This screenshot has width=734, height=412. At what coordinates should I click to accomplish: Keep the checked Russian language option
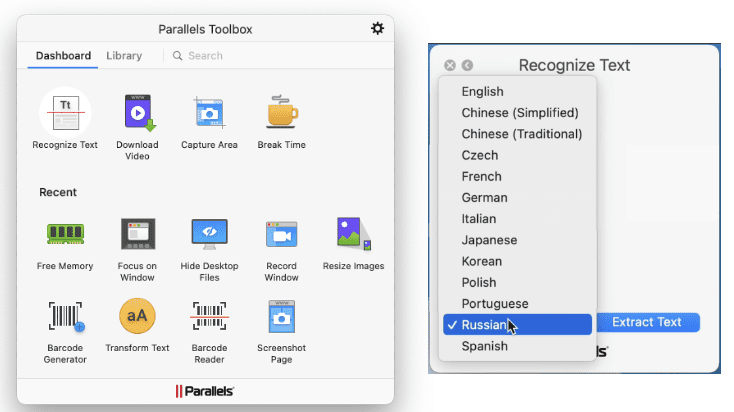coord(517,324)
